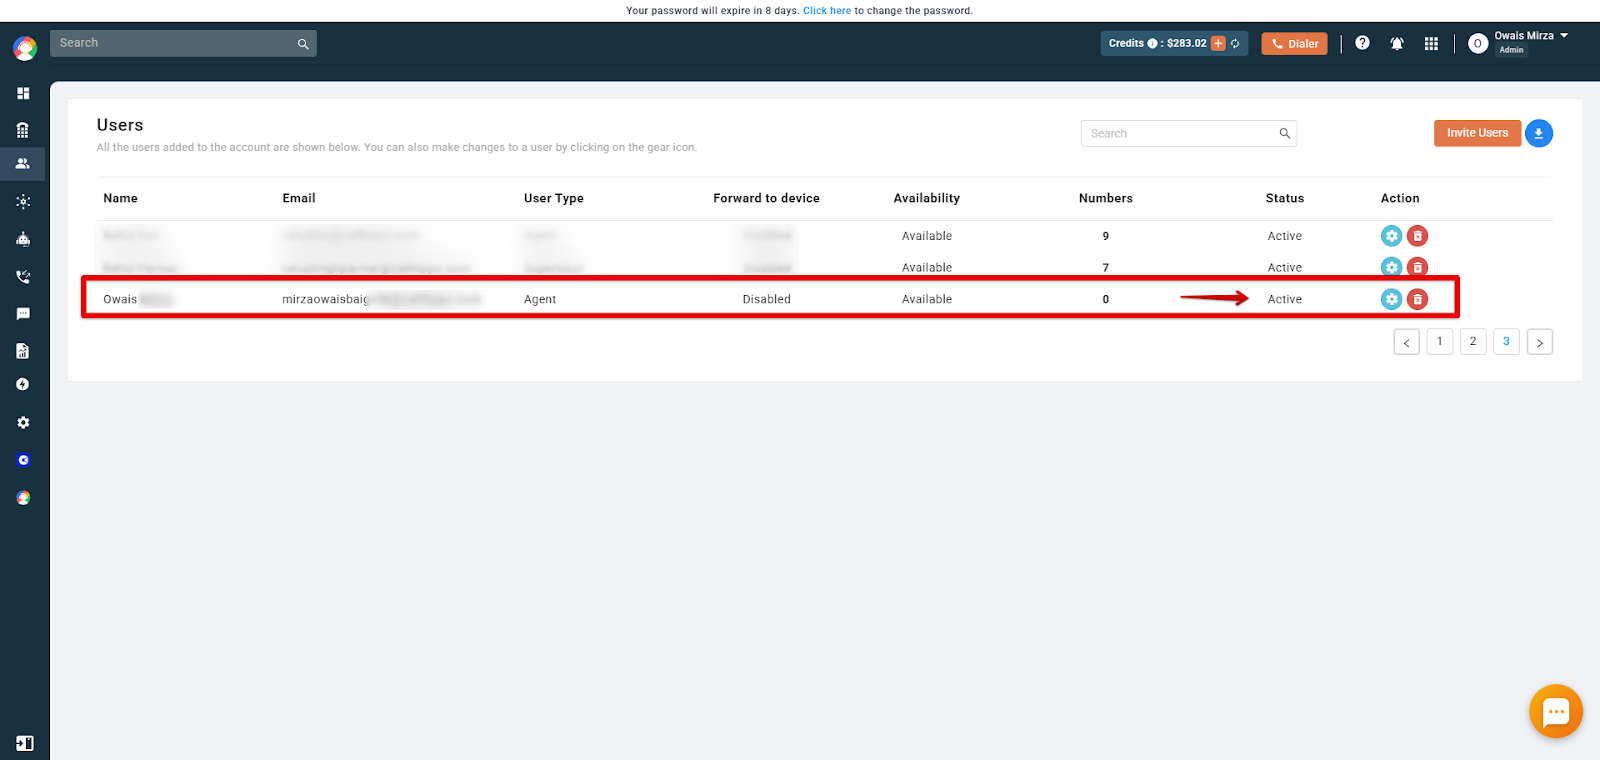
Task: Delete Owais user with trash icon
Action: click(1417, 299)
